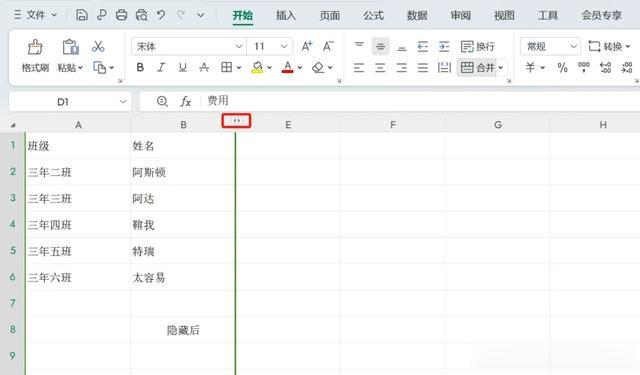Viewport: 640px width, 375px height.
Task: Expand the number format 常规 dropdown
Action: pos(573,47)
